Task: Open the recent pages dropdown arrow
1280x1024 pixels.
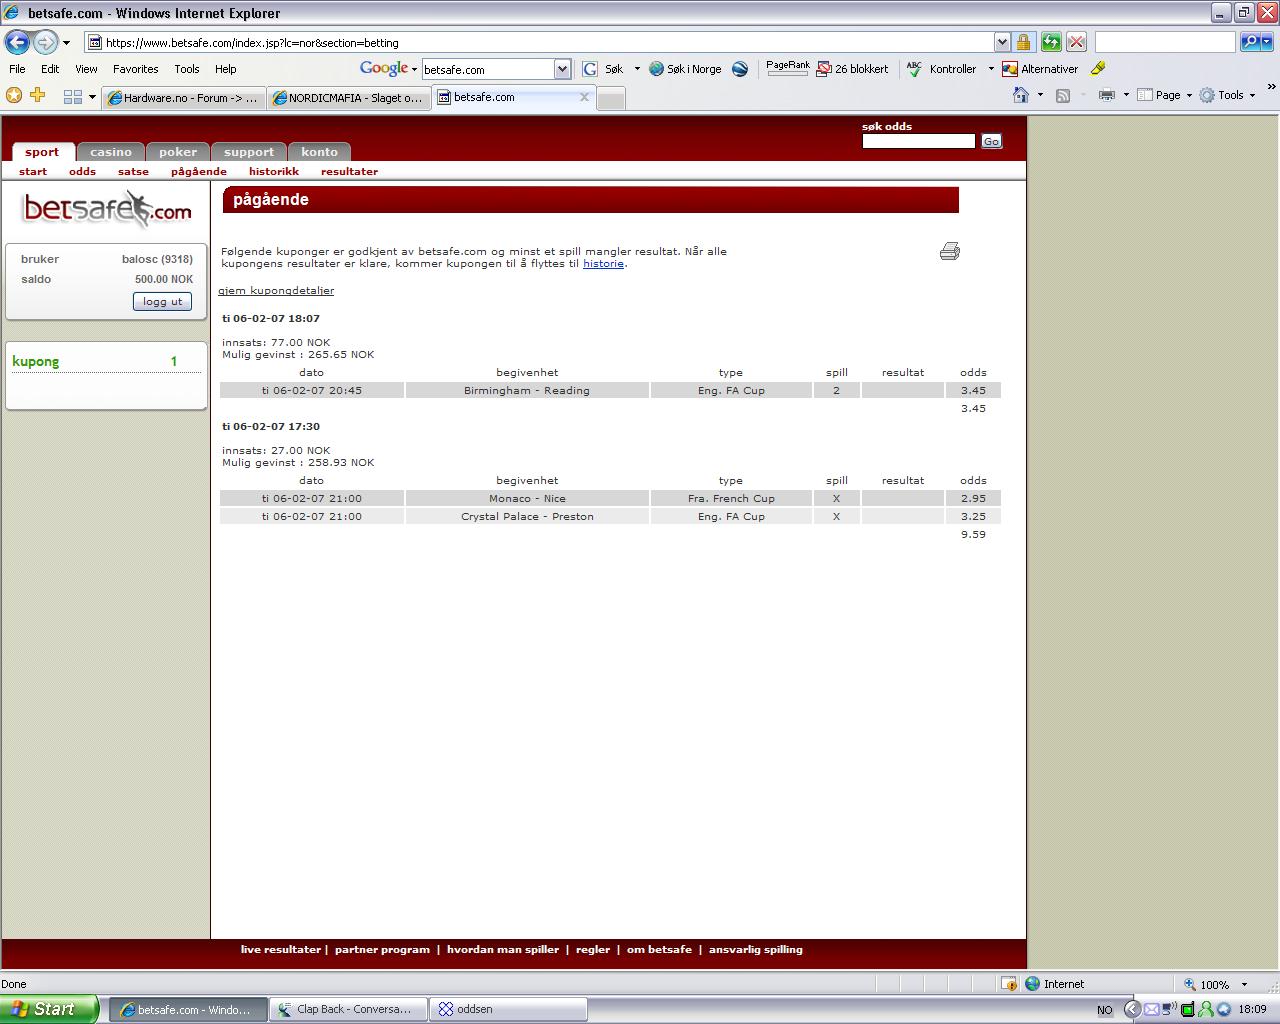Action: pyautogui.click(x=67, y=43)
